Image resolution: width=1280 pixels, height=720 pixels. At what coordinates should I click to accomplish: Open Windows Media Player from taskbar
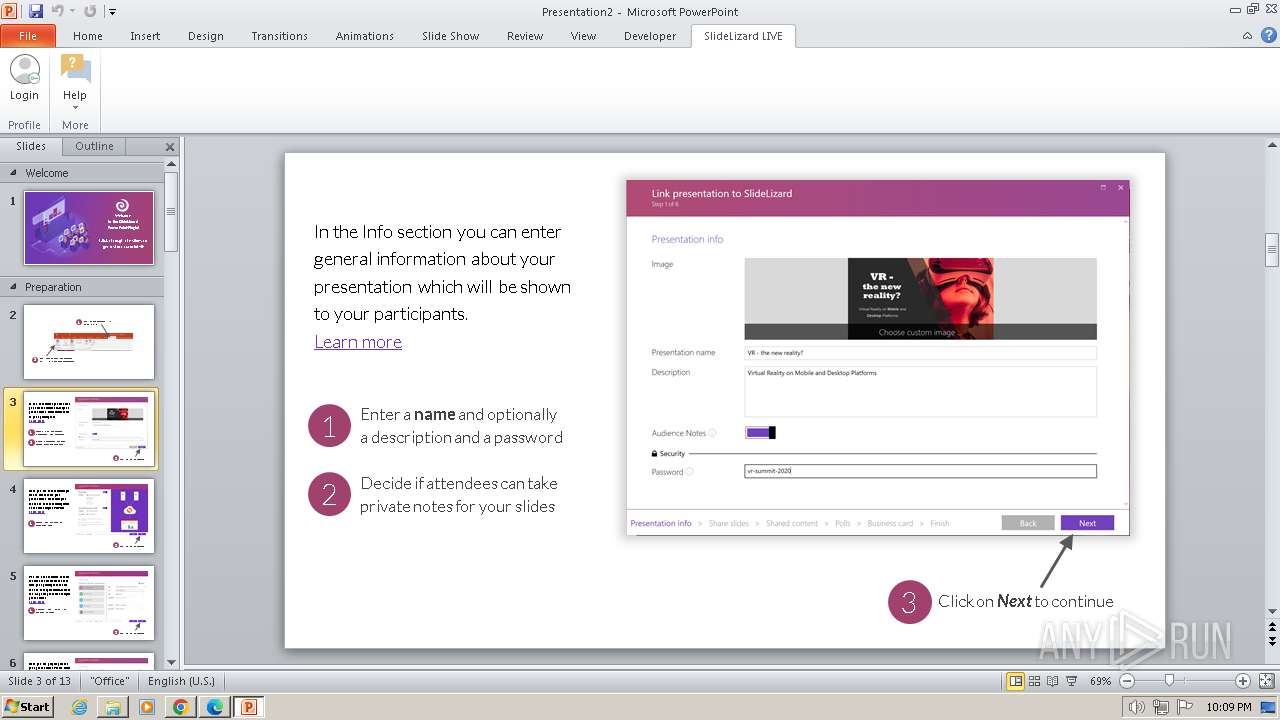click(147, 707)
